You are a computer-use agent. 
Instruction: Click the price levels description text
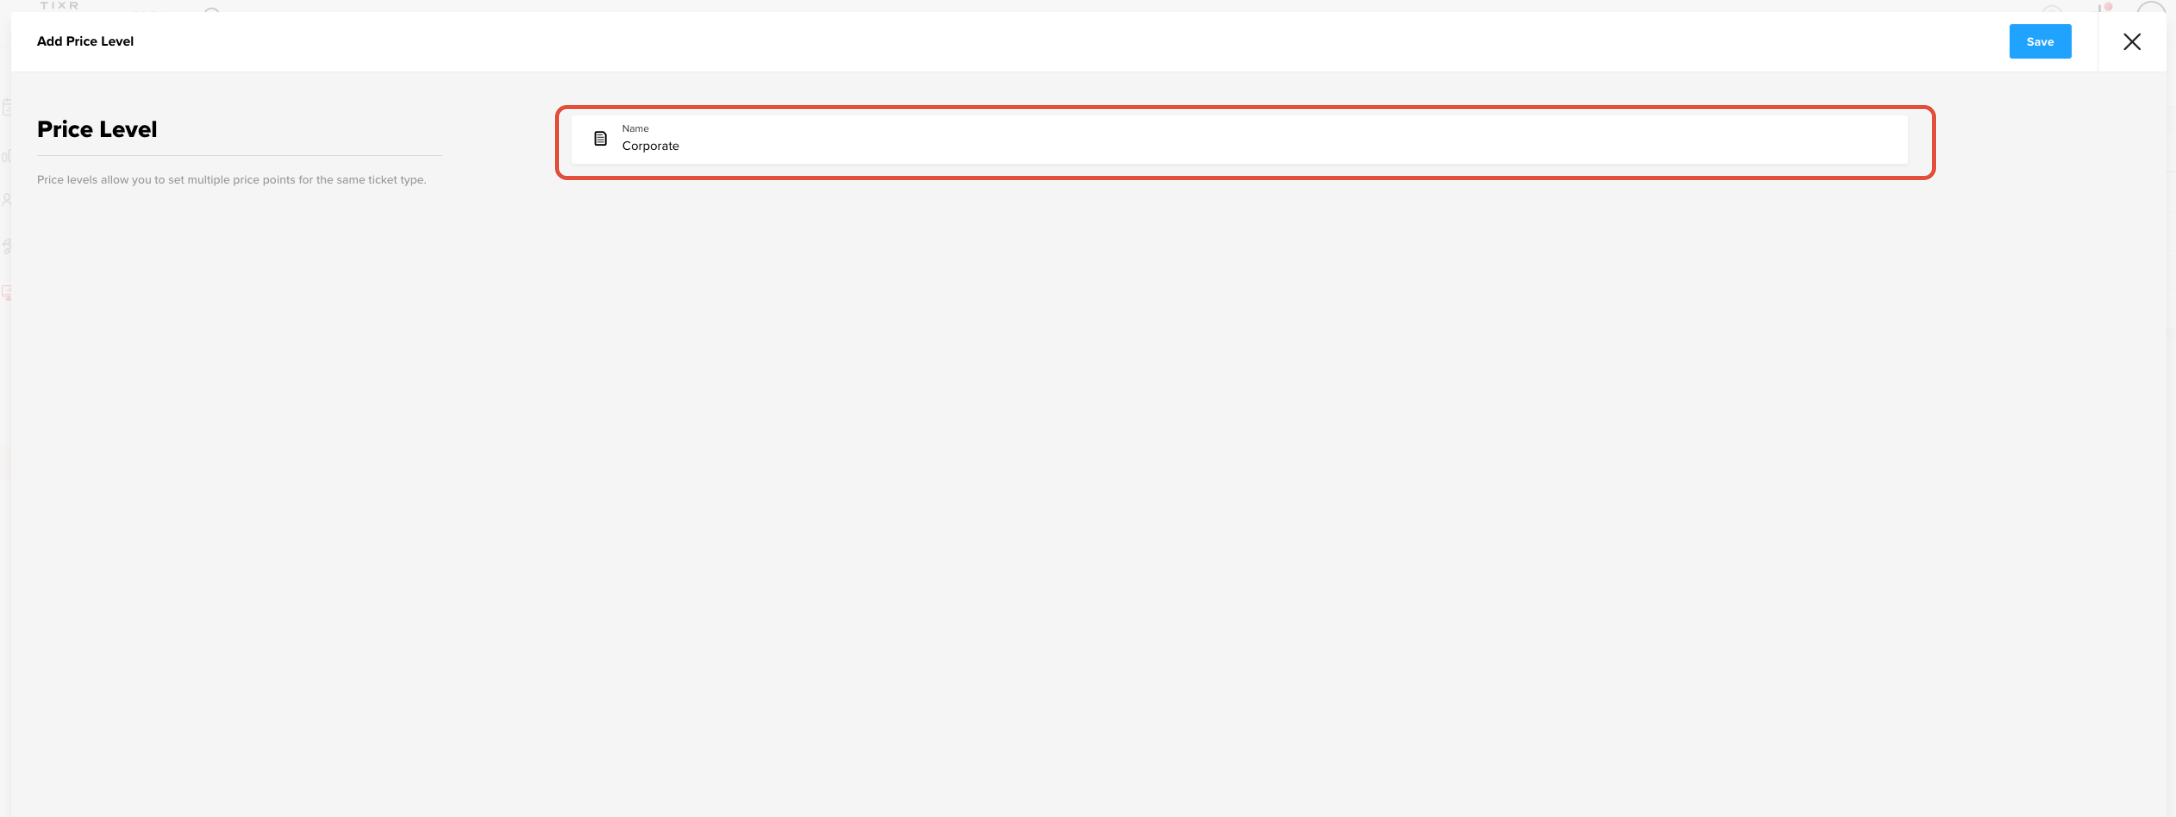tap(232, 180)
